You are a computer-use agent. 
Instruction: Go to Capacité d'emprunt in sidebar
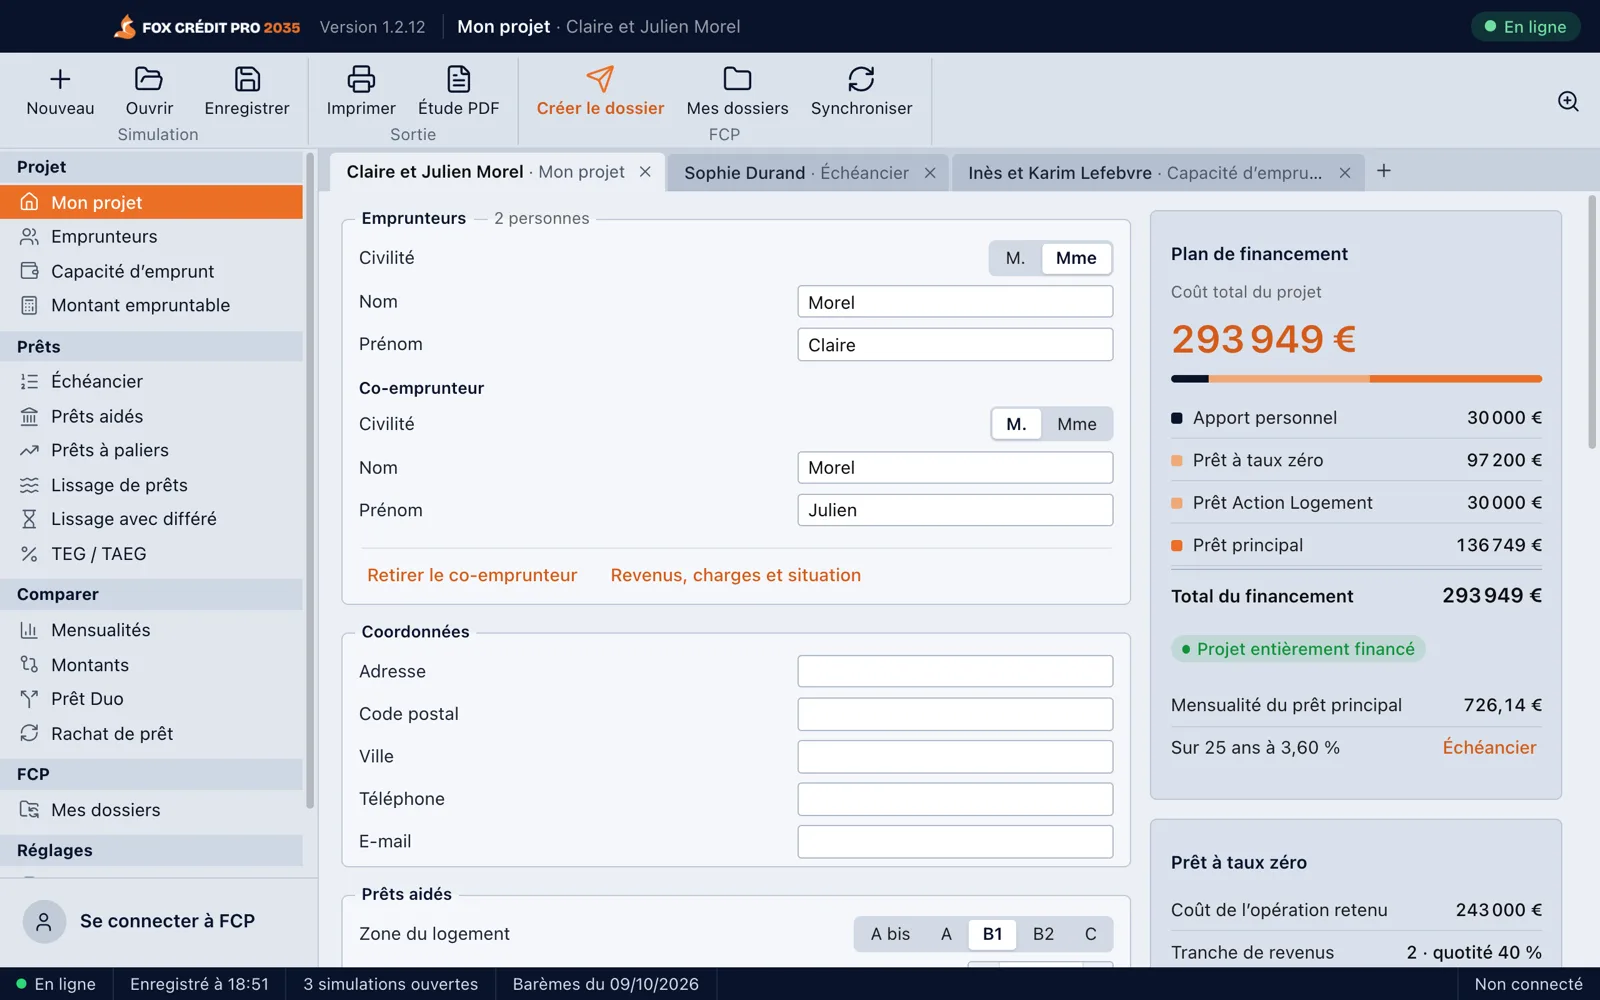[x=152, y=271]
